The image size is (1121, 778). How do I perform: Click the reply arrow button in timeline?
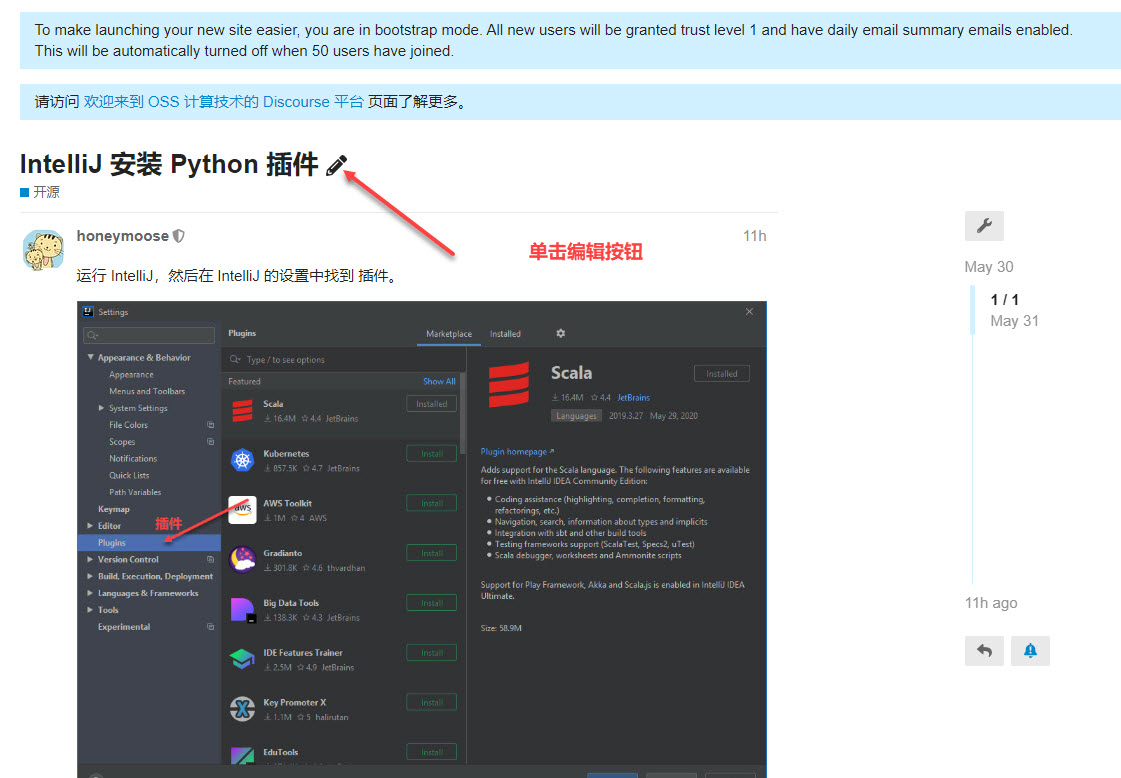tap(984, 651)
